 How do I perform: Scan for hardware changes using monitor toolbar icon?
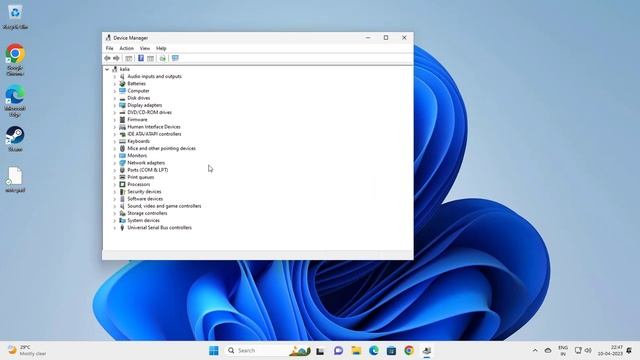click(175, 58)
